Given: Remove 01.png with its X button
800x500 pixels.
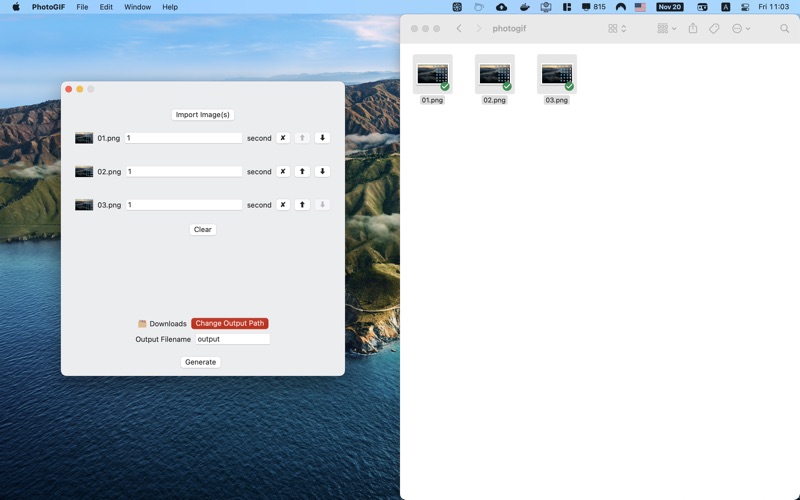Looking at the screenshot, I should (x=283, y=138).
